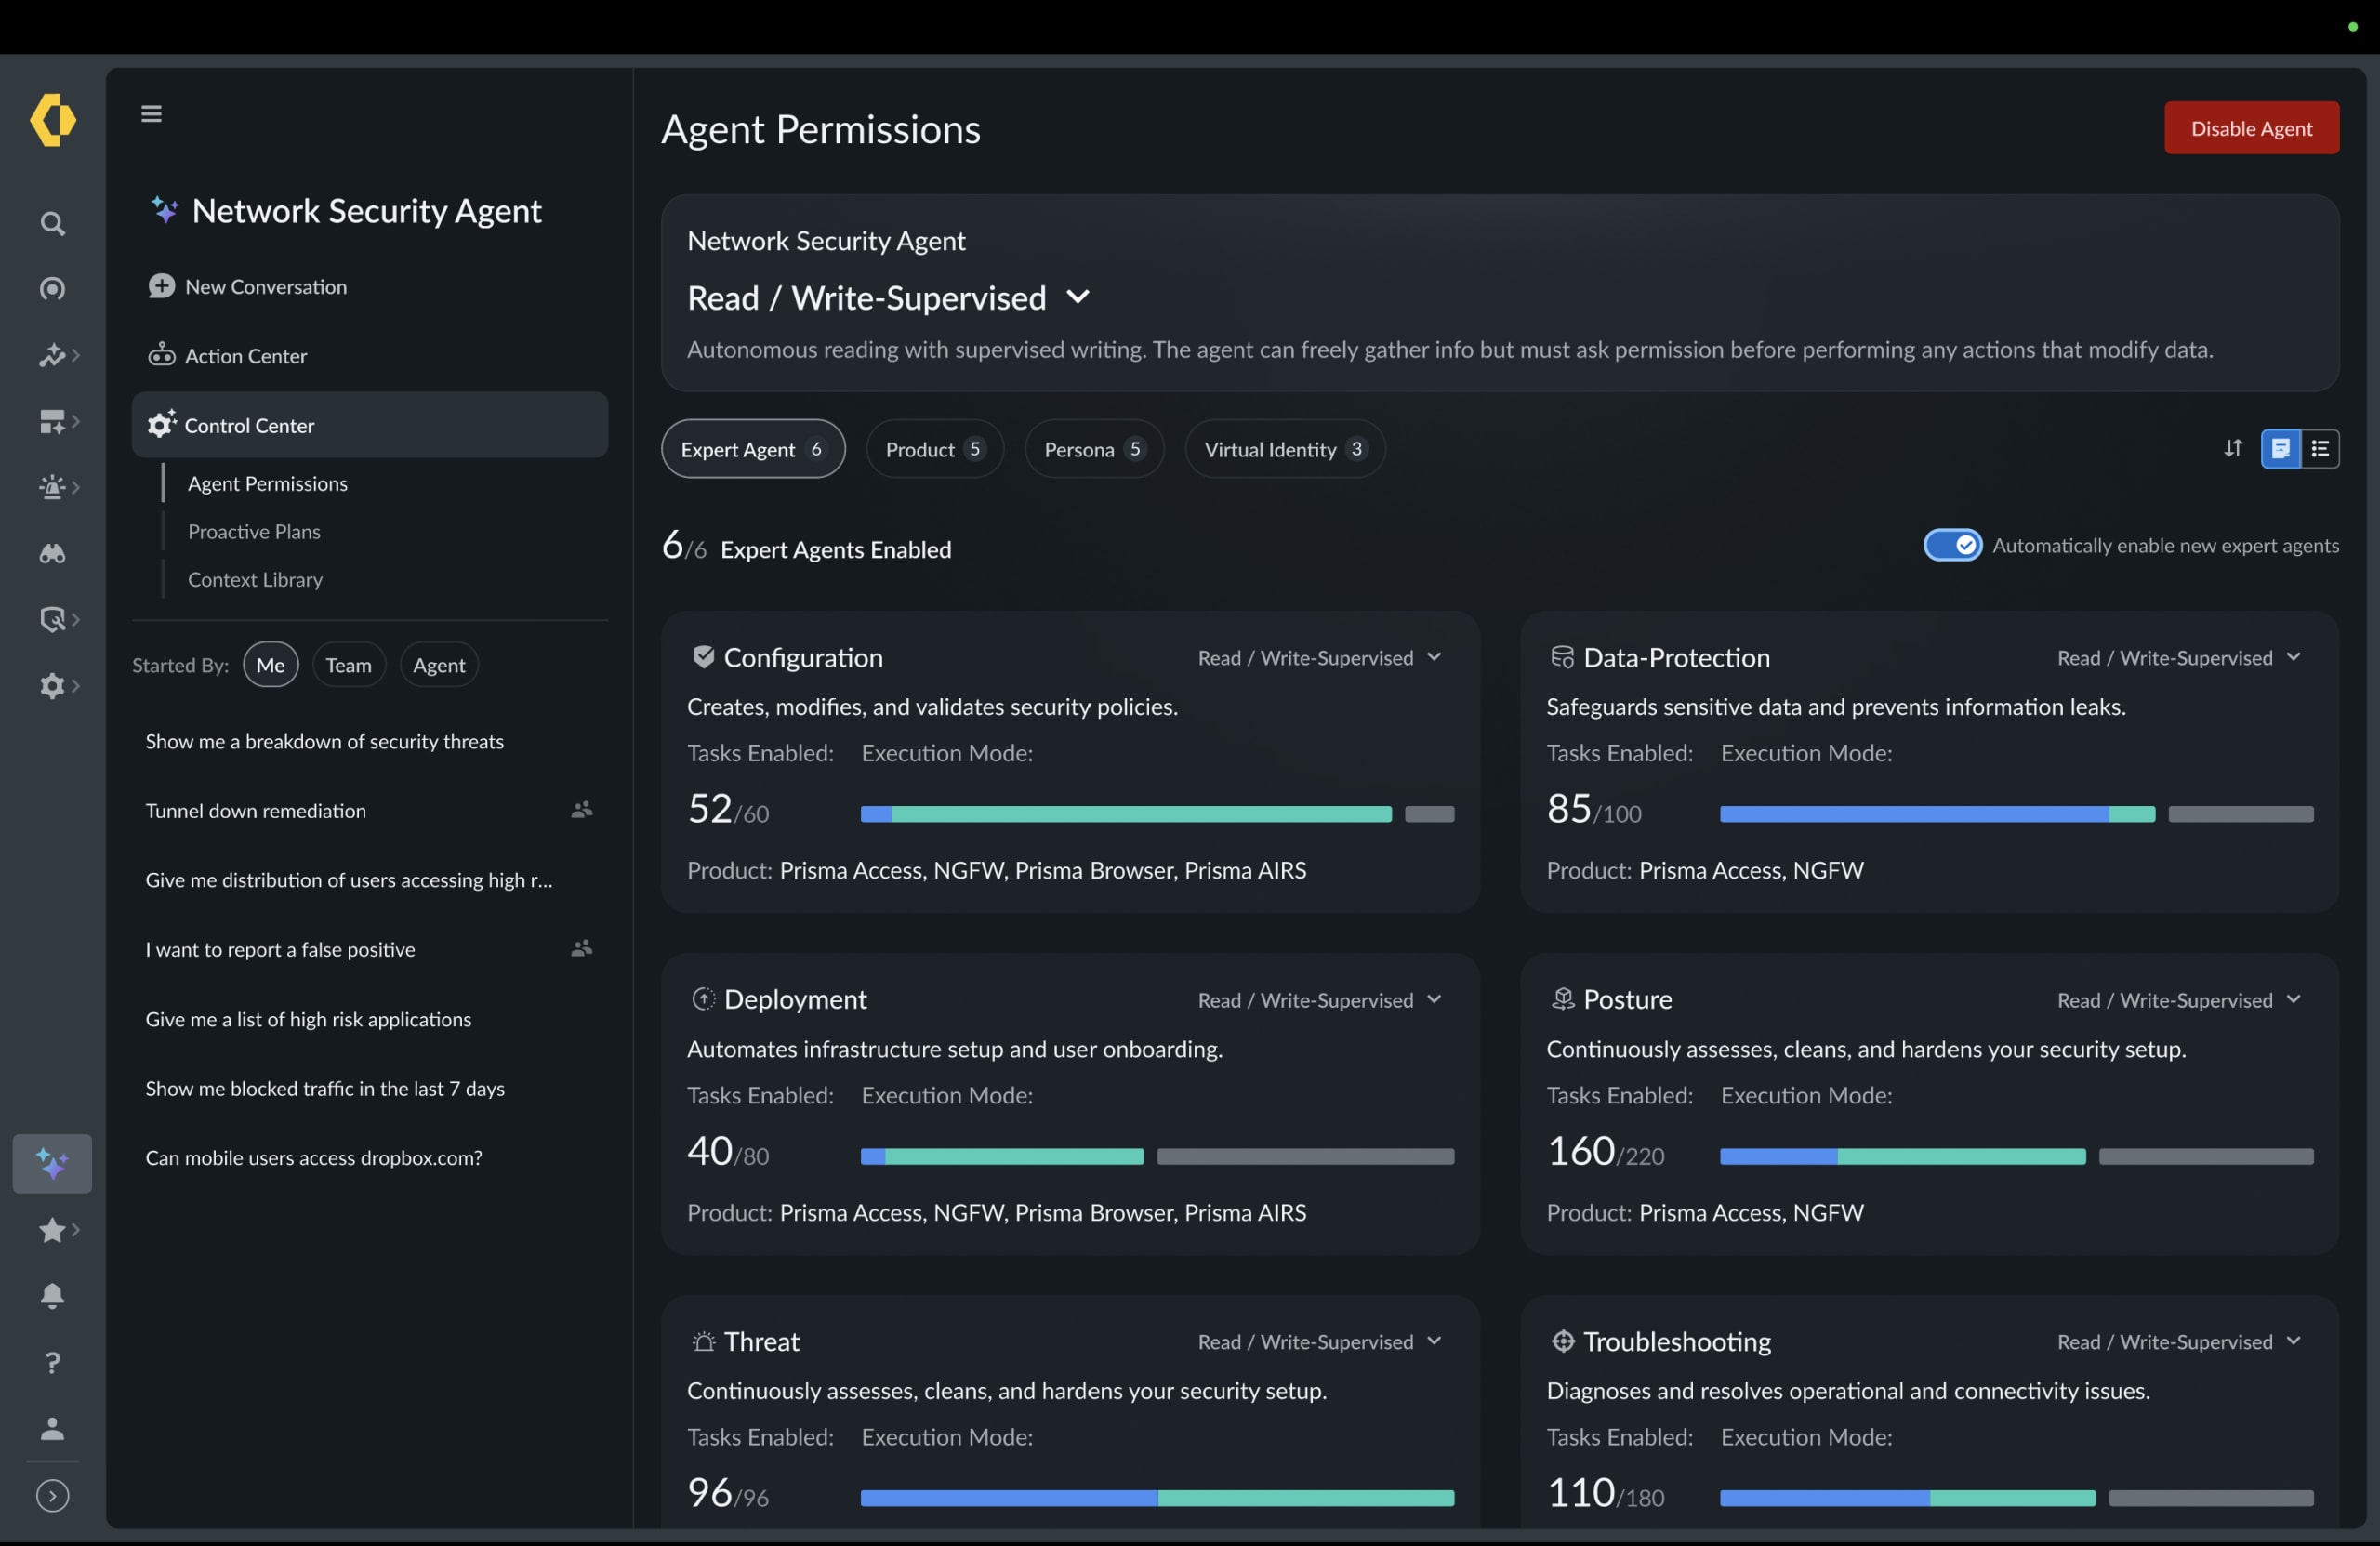Select the AI sparkle agent icon in rail
Image resolution: width=2380 pixels, height=1546 pixels.
click(52, 1164)
